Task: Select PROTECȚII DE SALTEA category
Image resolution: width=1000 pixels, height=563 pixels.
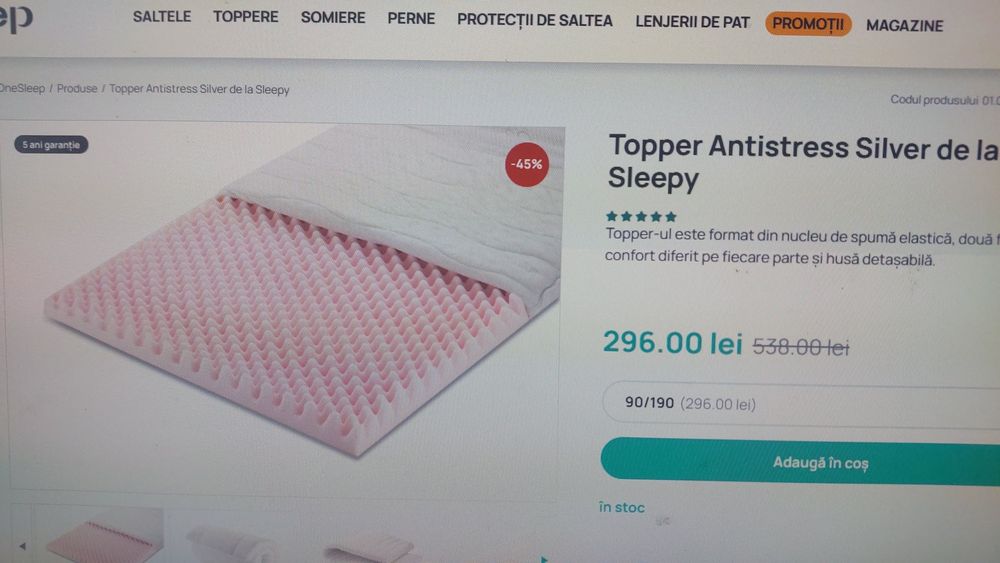Action: [534, 20]
